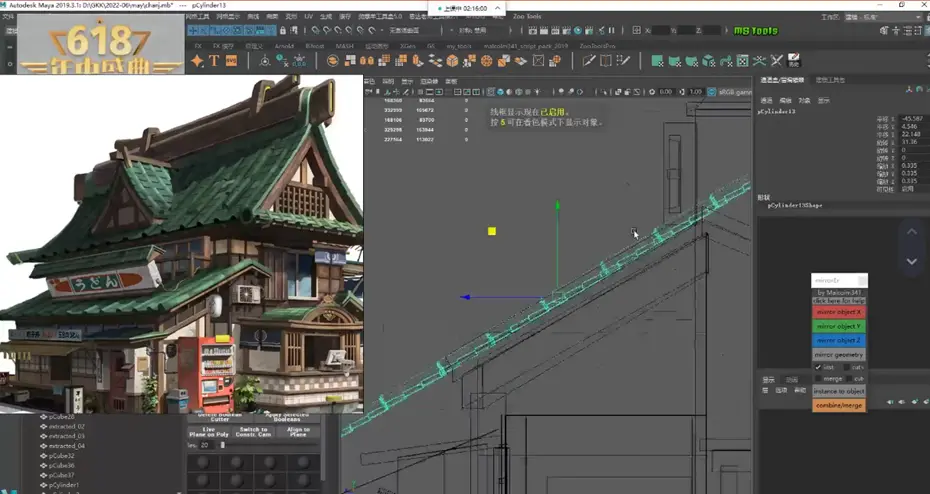Select extracted_02 in the outliner
The width and height of the screenshot is (930, 494).
pos(66,426)
